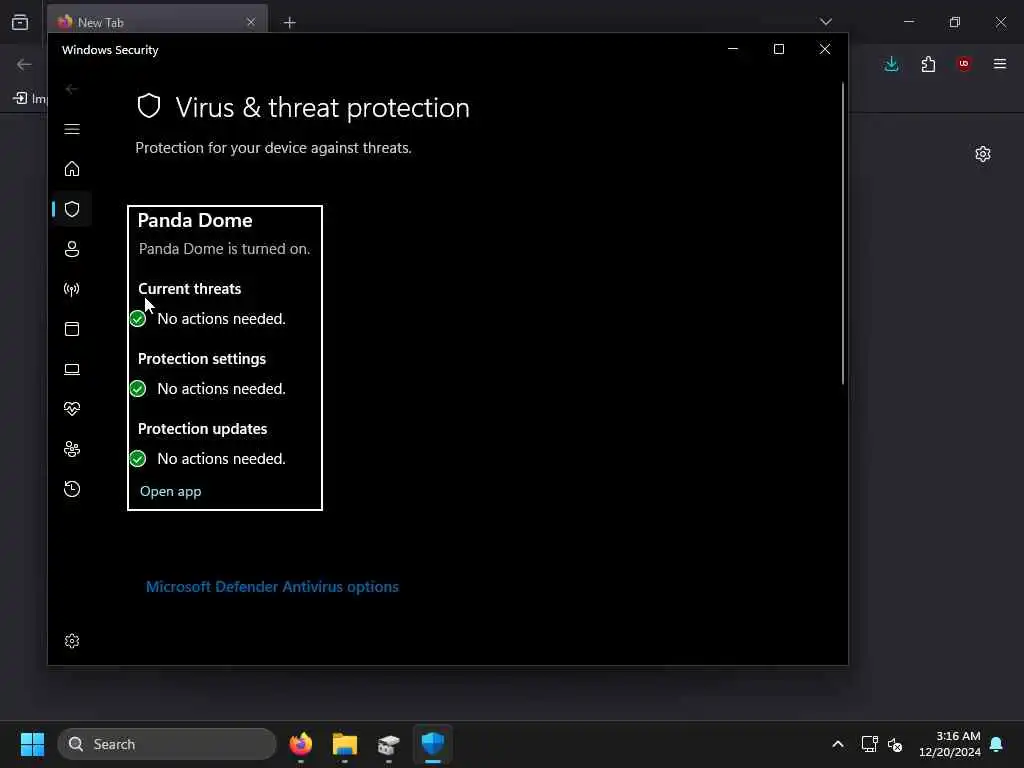Click the Panda Dome heading
1024x768 pixels.
(x=195, y=220)
